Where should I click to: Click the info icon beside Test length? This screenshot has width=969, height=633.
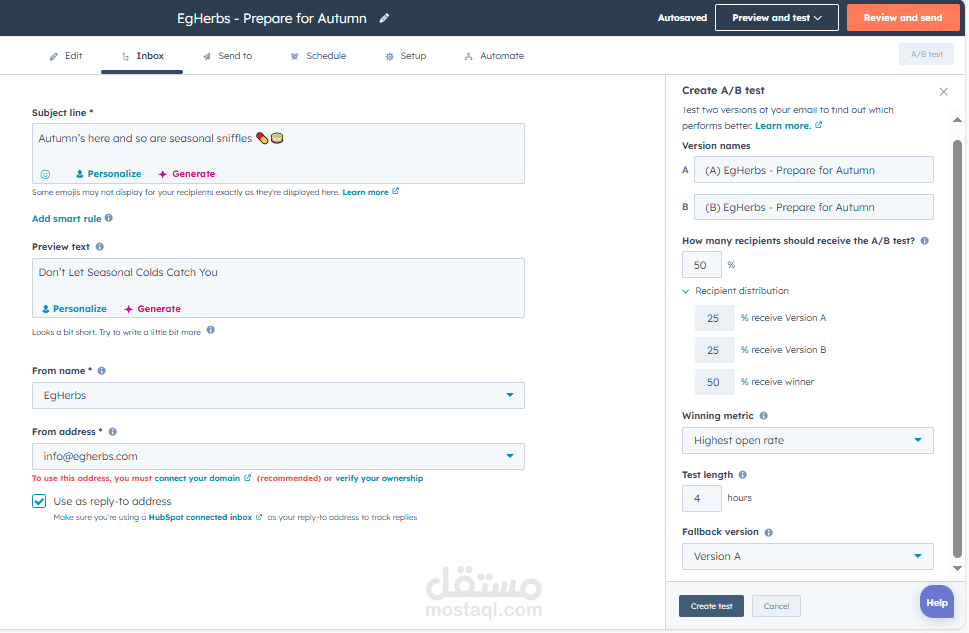tap(743, 475)
